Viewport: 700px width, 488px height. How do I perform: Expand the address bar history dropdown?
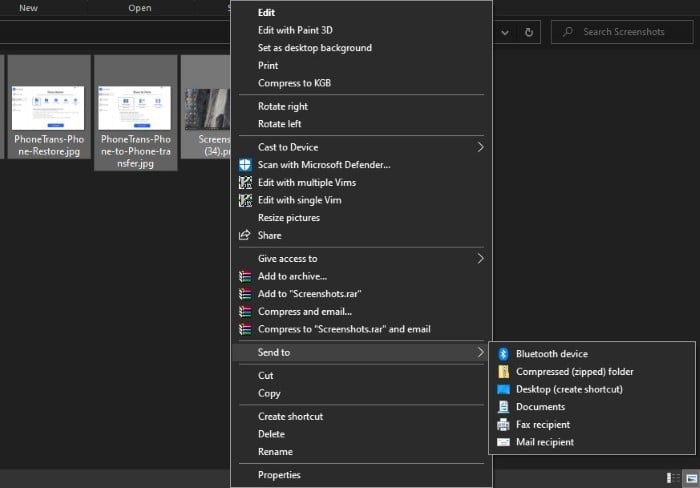click(x=505, y=32)
